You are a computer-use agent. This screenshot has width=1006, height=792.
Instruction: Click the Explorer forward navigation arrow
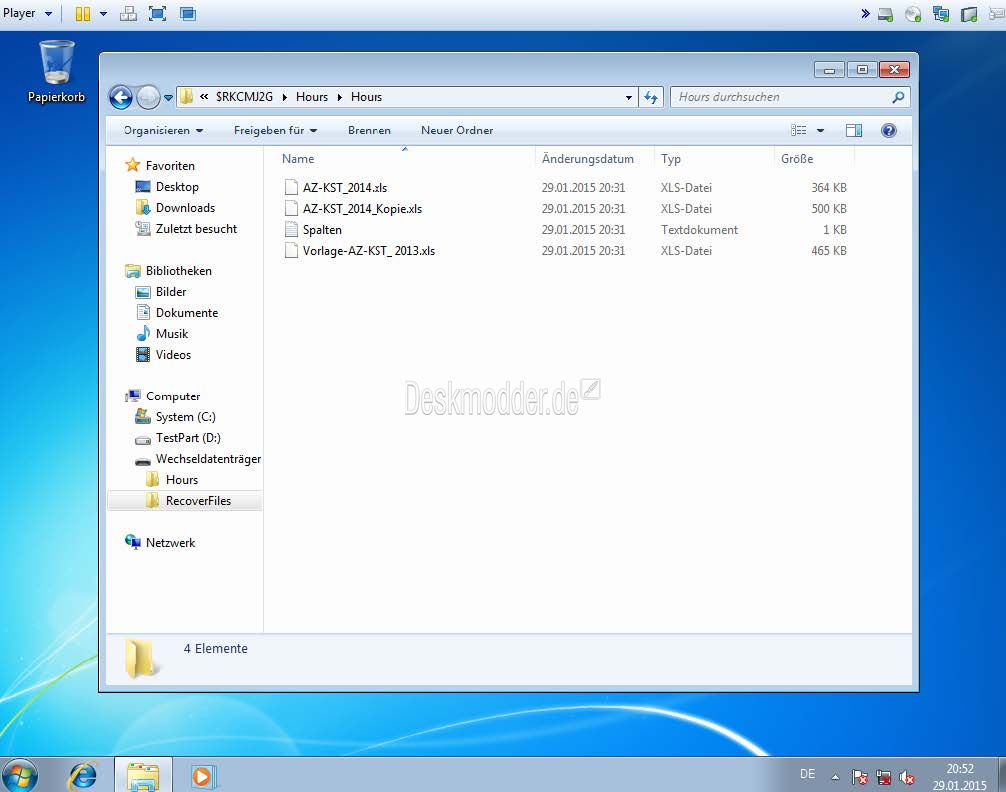[x=148, y=98]
